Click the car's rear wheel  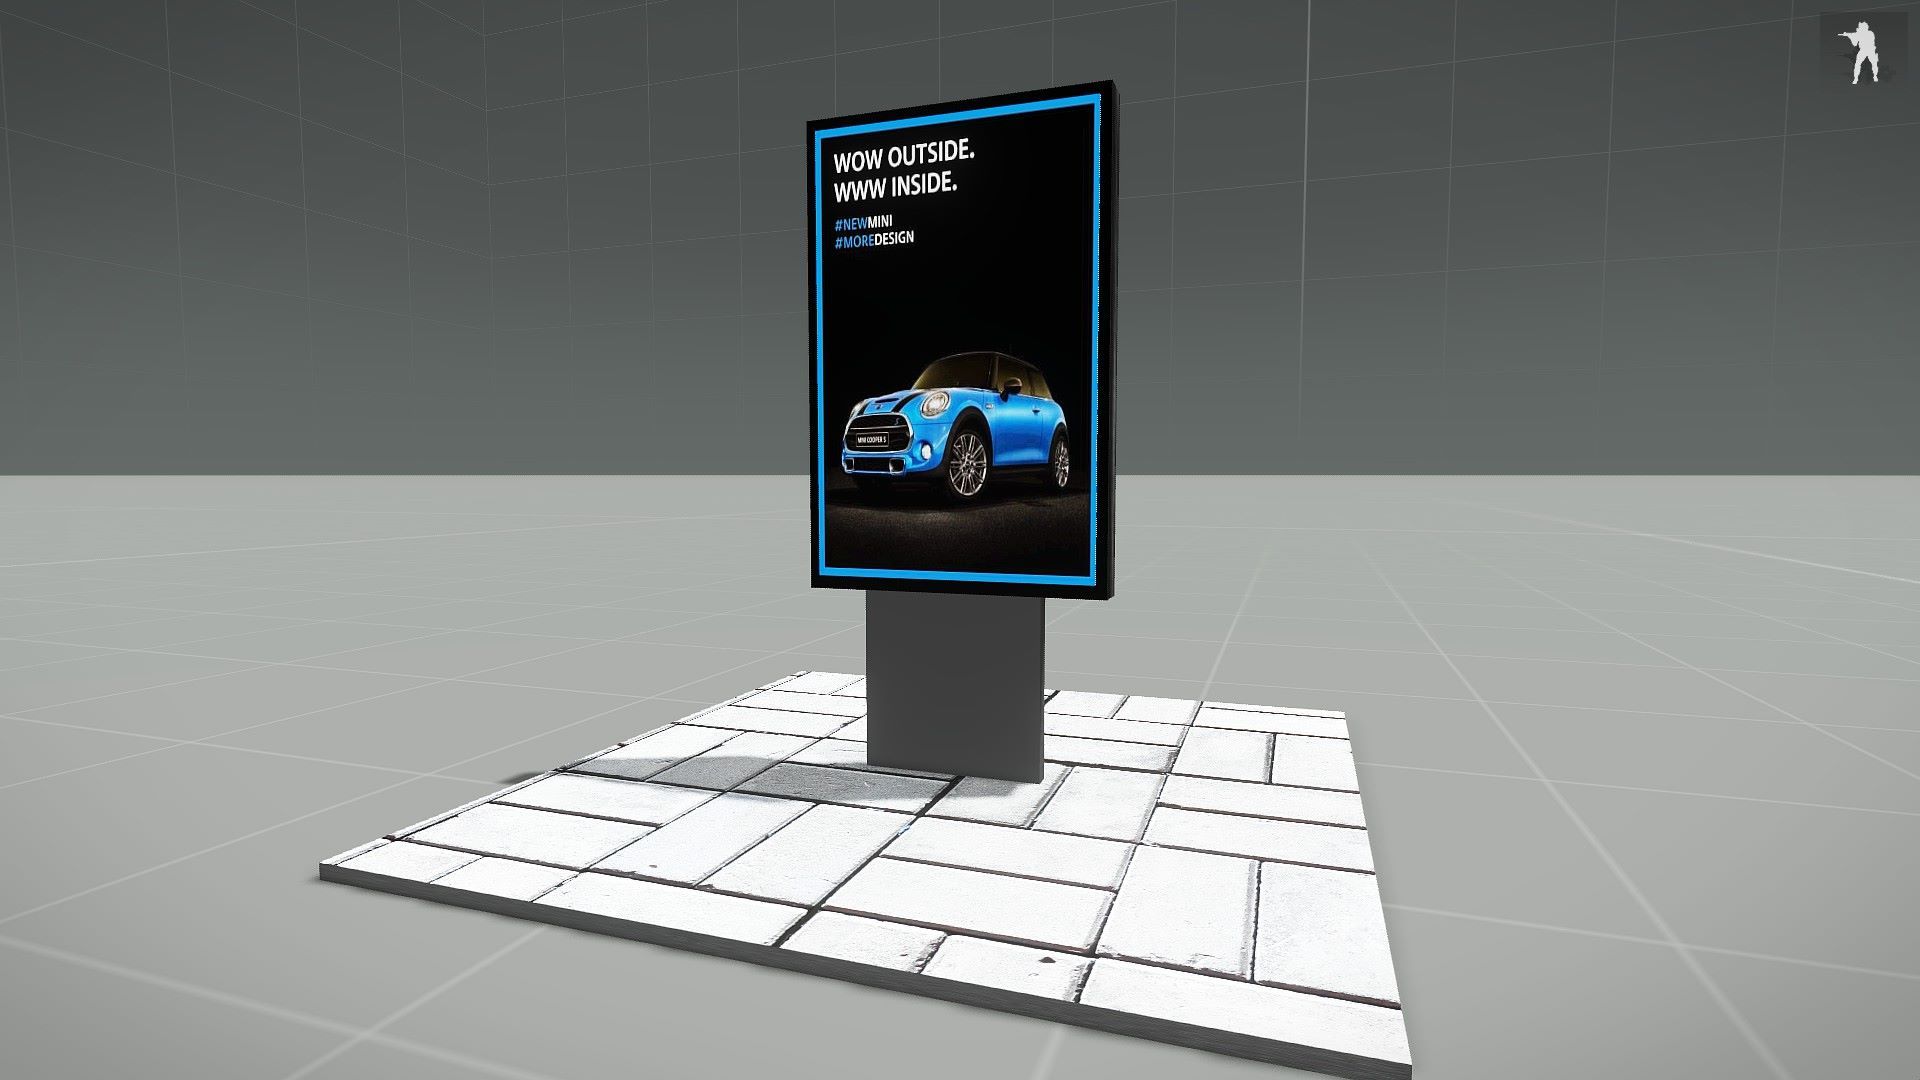[x=1060, y=463]
